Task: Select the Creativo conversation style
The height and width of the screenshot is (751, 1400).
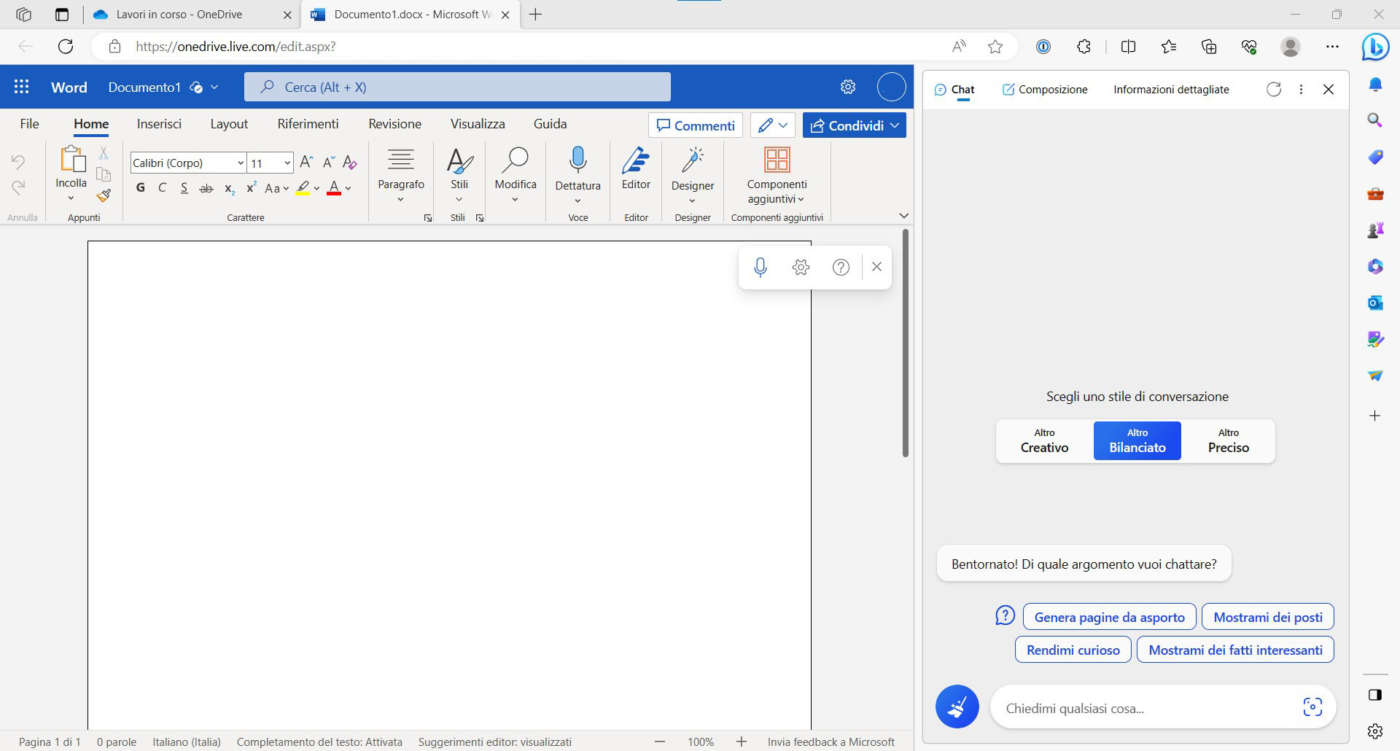Action: click(1044, 441)
